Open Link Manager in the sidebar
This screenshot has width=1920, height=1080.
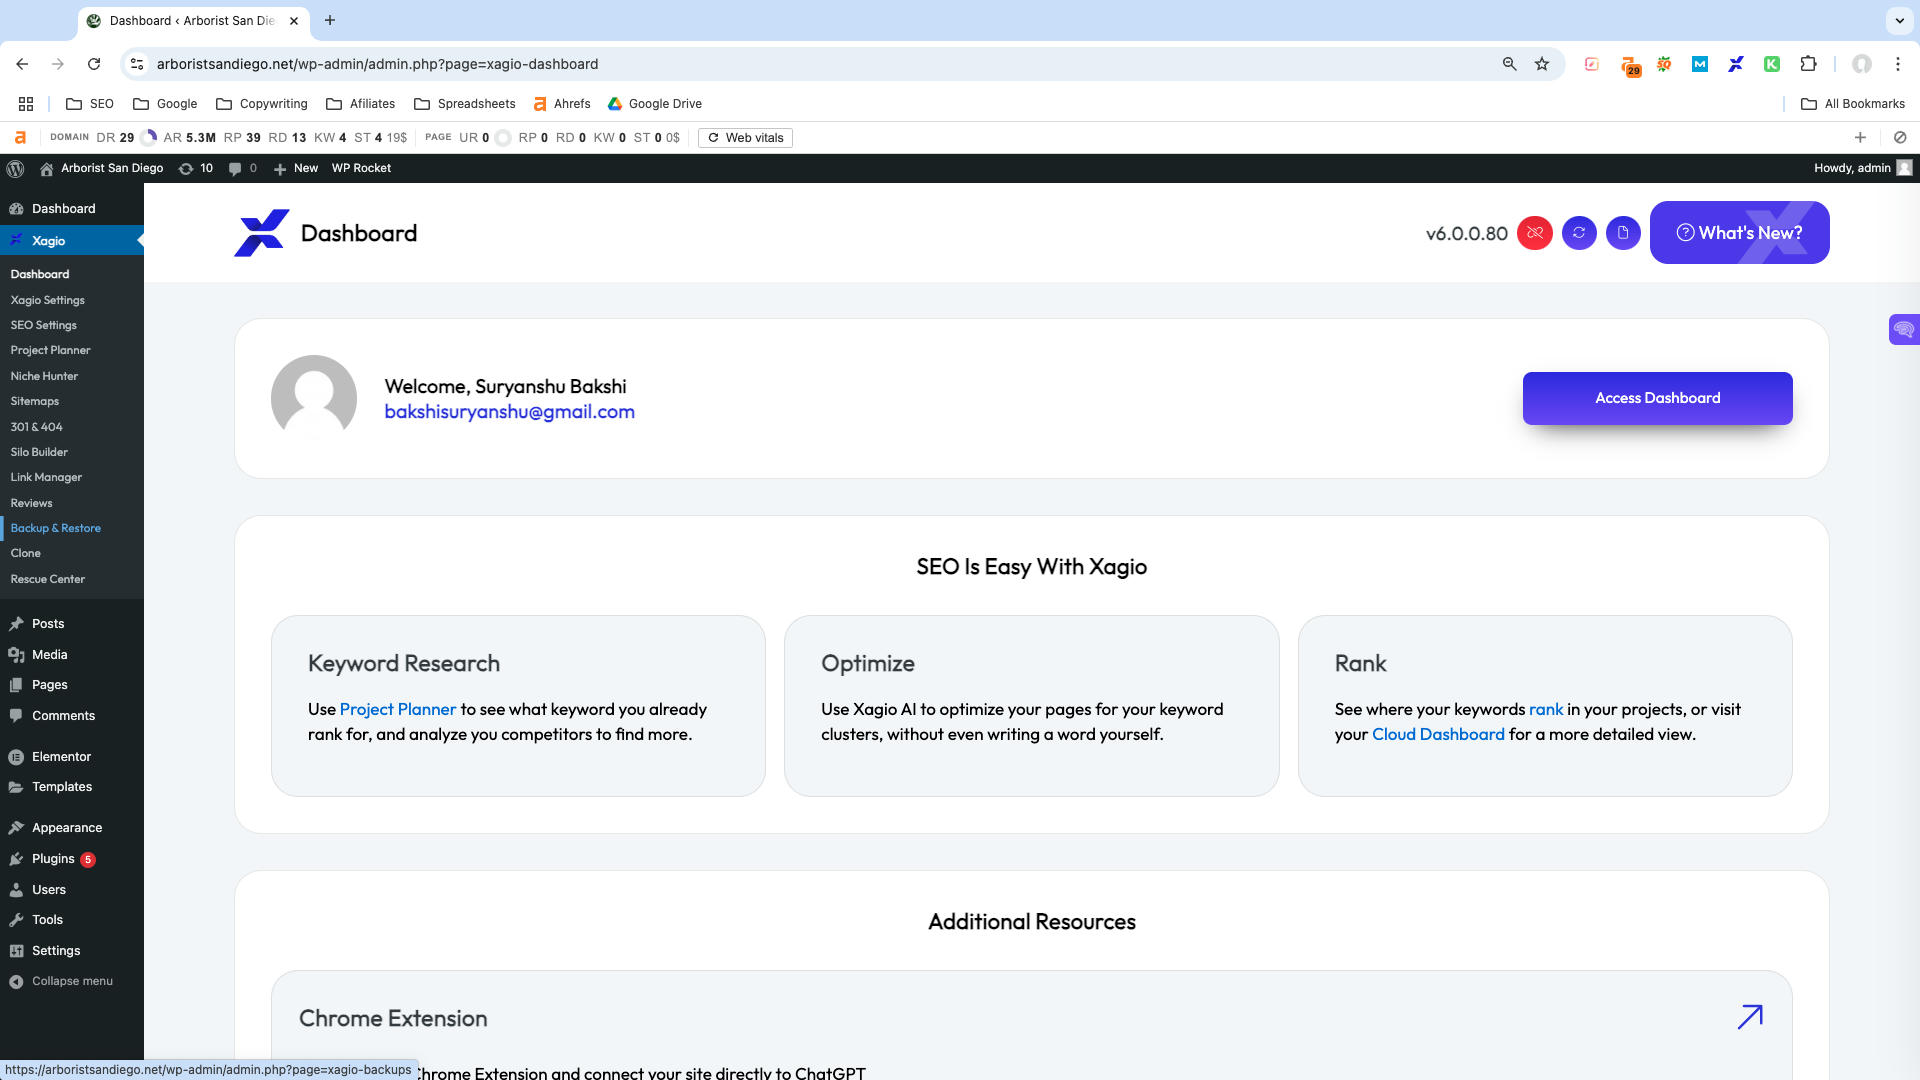pyautogui.click(x=46, y=477)
